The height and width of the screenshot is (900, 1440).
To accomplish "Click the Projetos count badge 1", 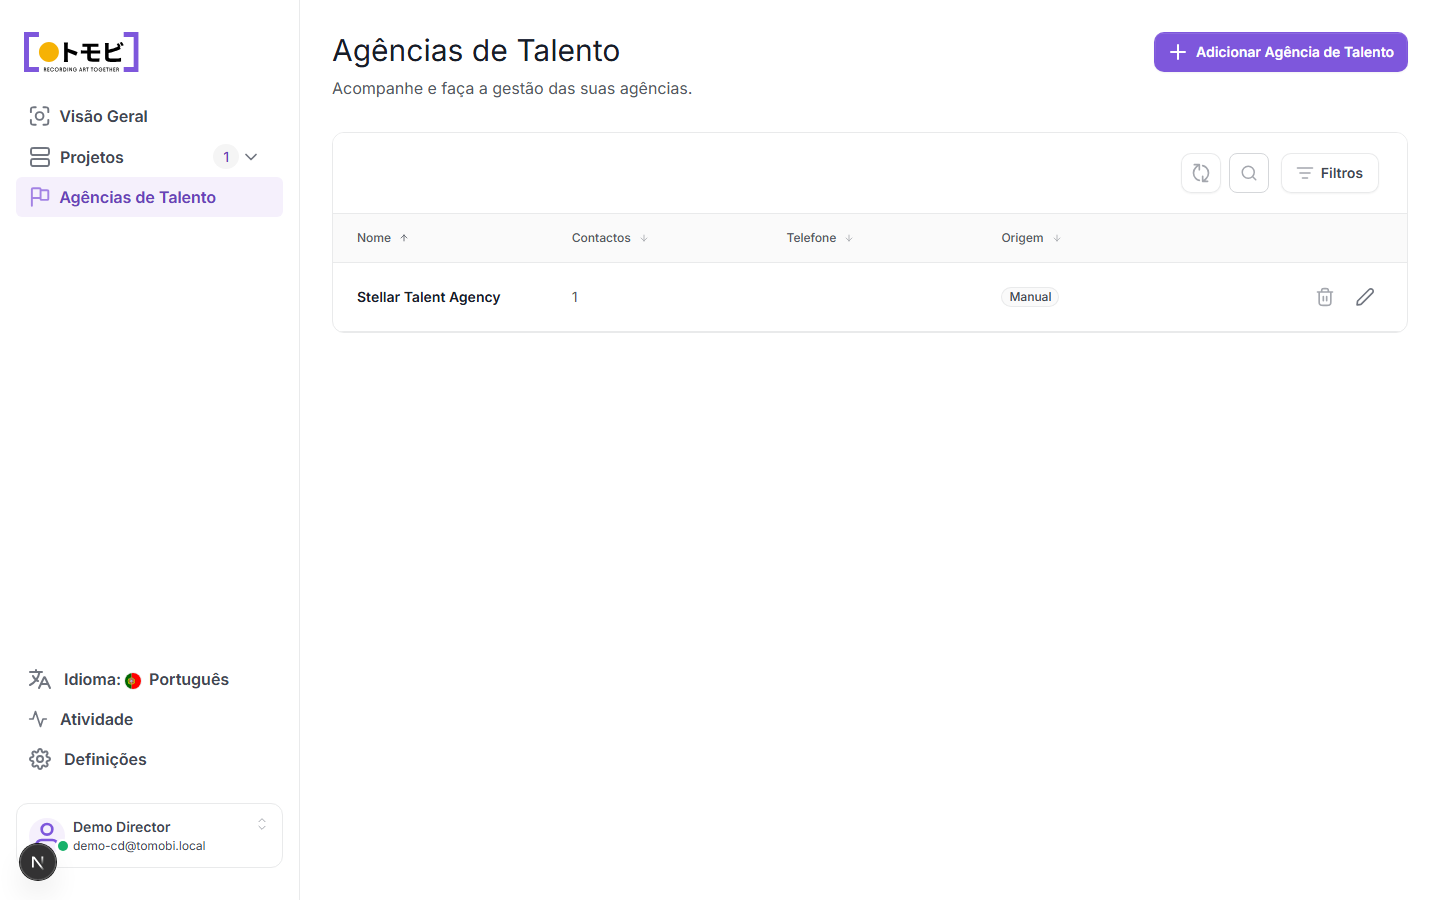I will point(226,157).
